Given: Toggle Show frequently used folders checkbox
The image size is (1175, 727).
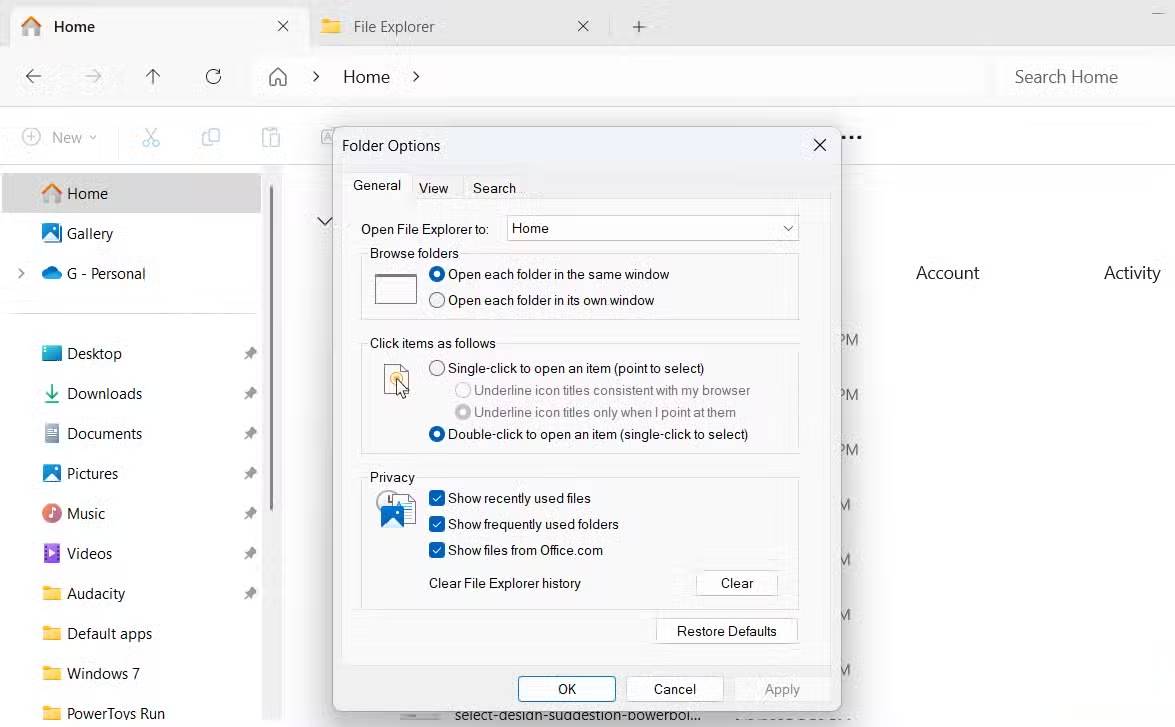Looking at the screenshot, I should [x=437, y=524].
